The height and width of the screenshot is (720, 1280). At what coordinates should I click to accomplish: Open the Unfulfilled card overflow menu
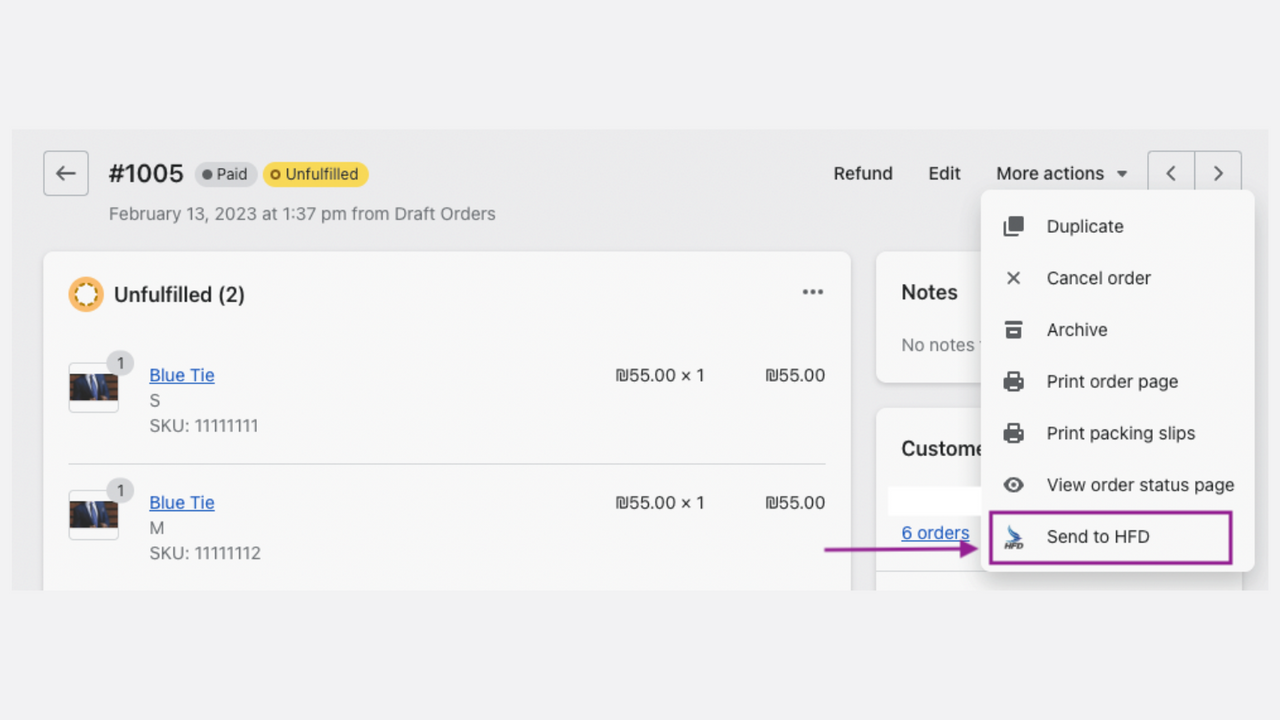point(813,291)
